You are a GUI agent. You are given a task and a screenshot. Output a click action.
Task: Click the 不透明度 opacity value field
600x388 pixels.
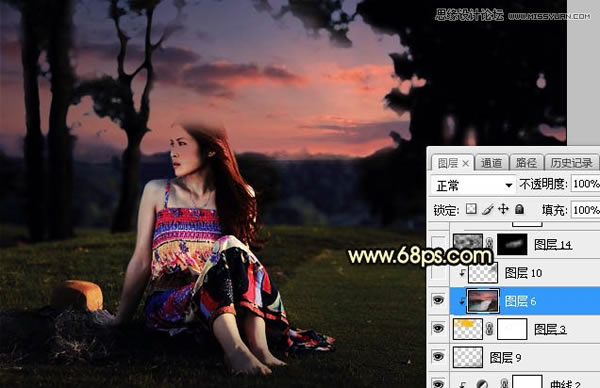585,184
